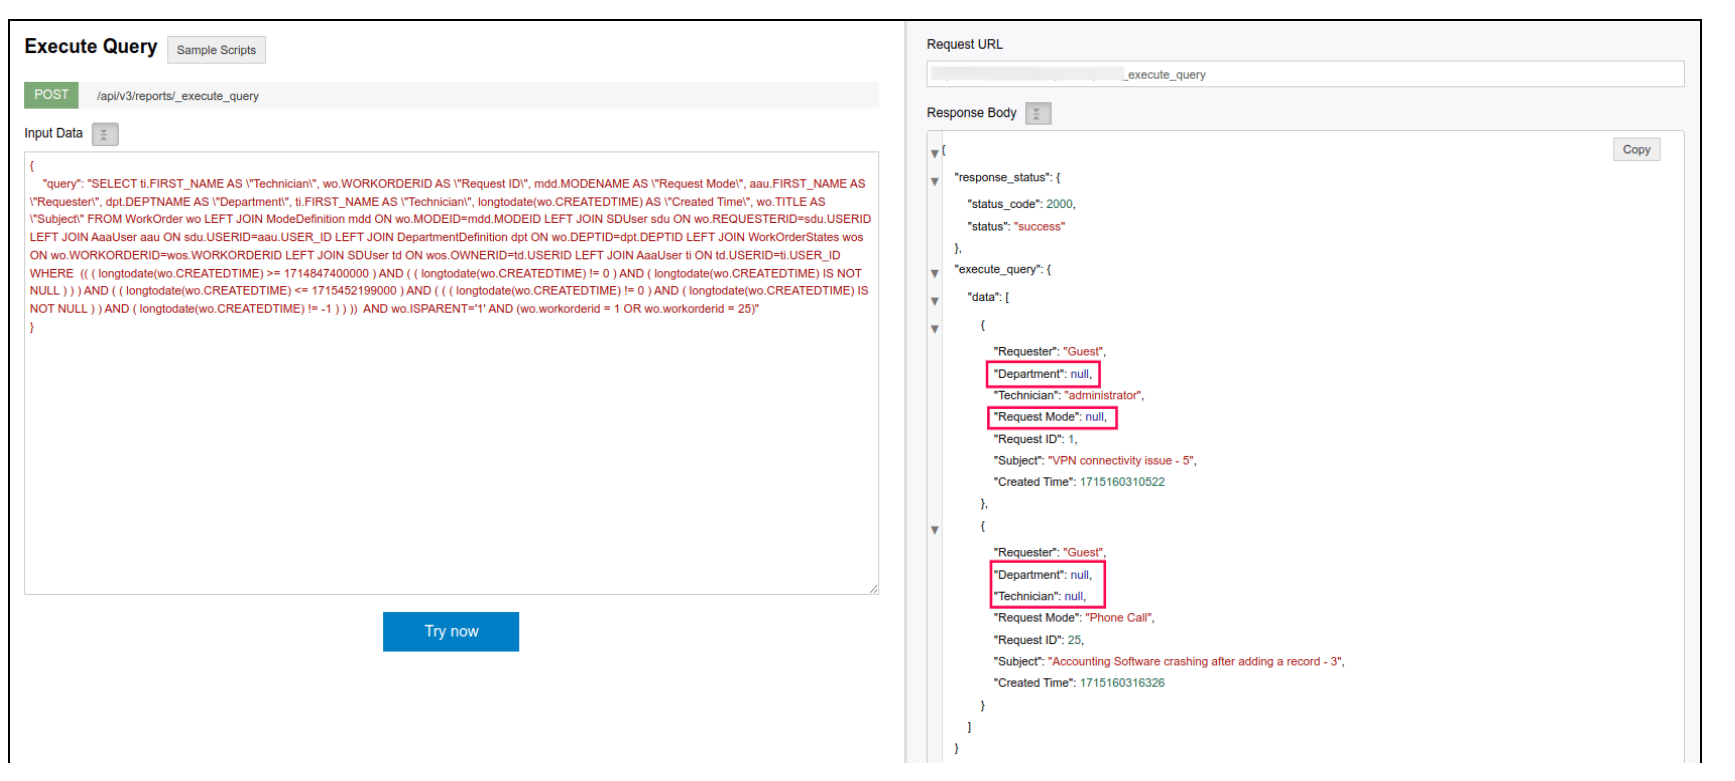This screenshot has width=1735, height=781.
Task: Click the Response Body format icon
Action: [1037, 114]
